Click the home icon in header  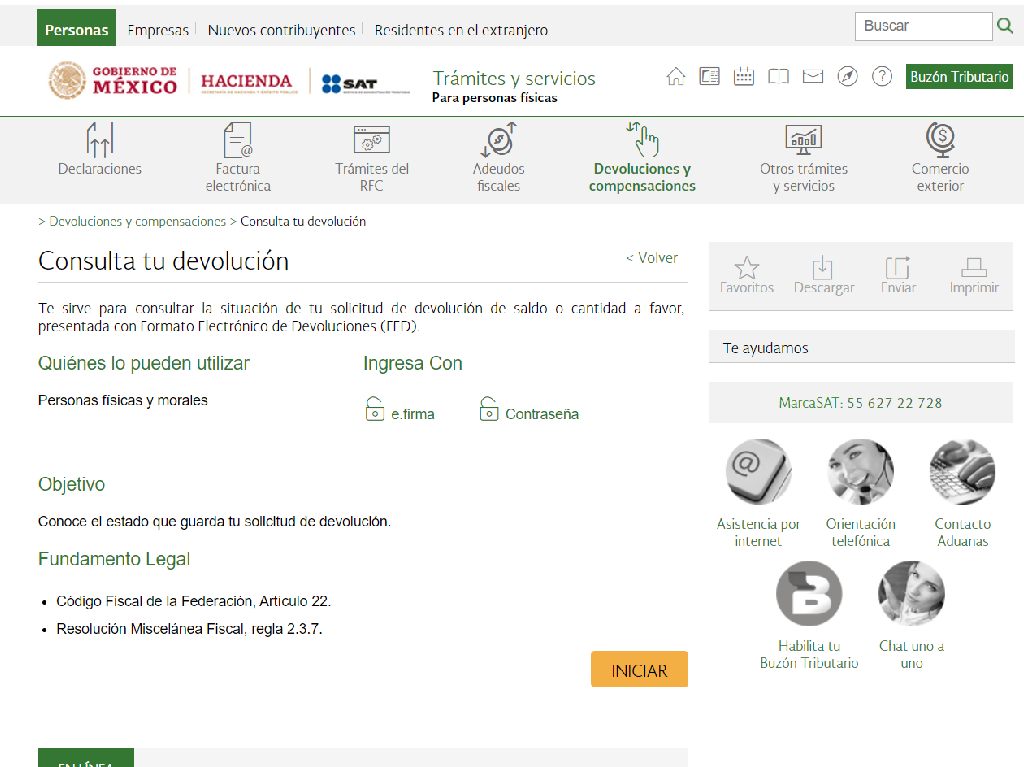coord(676,77)
